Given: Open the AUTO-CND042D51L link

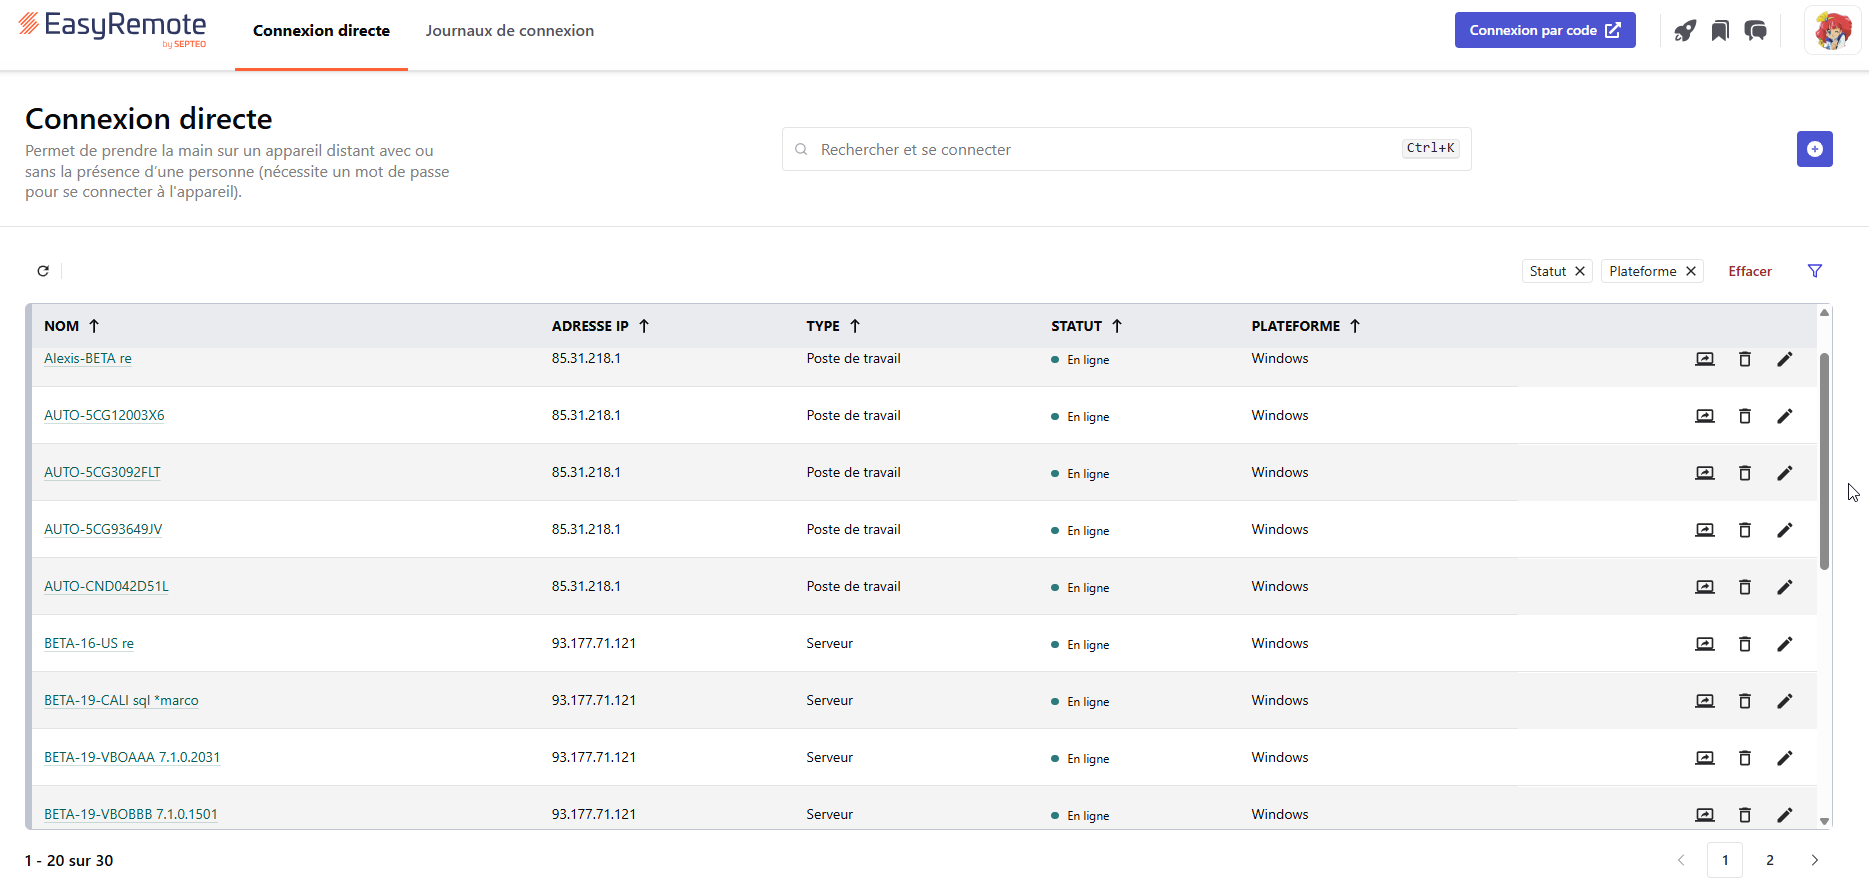Looking at the screenshot, I should tap(106, 586).
